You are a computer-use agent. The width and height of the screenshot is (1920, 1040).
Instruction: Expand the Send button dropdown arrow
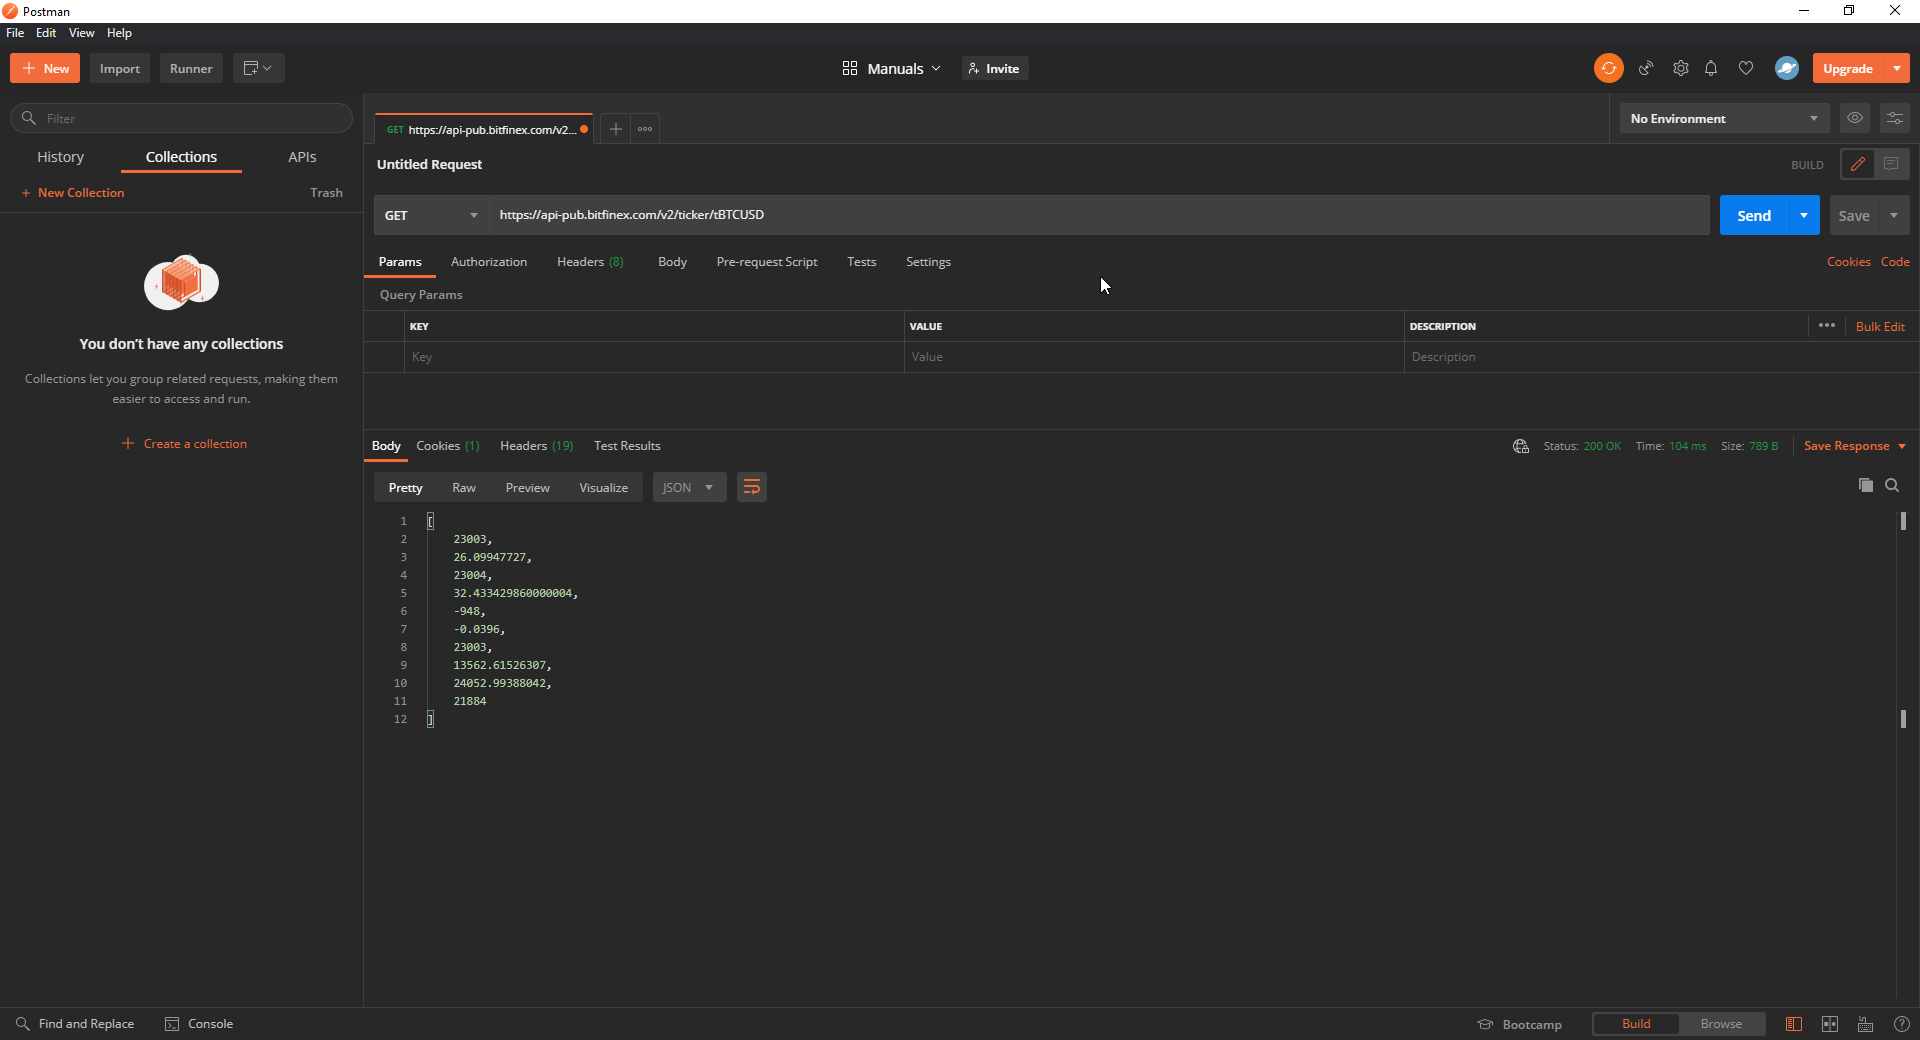pos(1804,215)
